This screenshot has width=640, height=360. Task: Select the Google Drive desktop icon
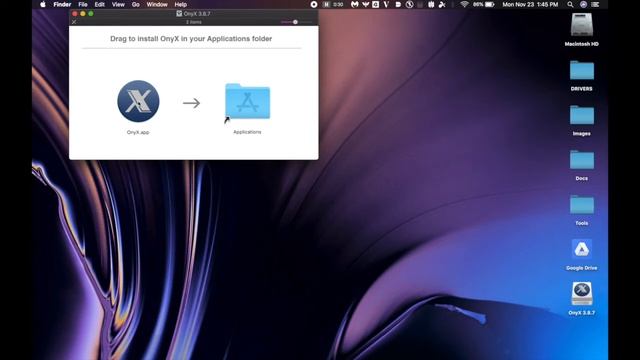click(582, 249)
